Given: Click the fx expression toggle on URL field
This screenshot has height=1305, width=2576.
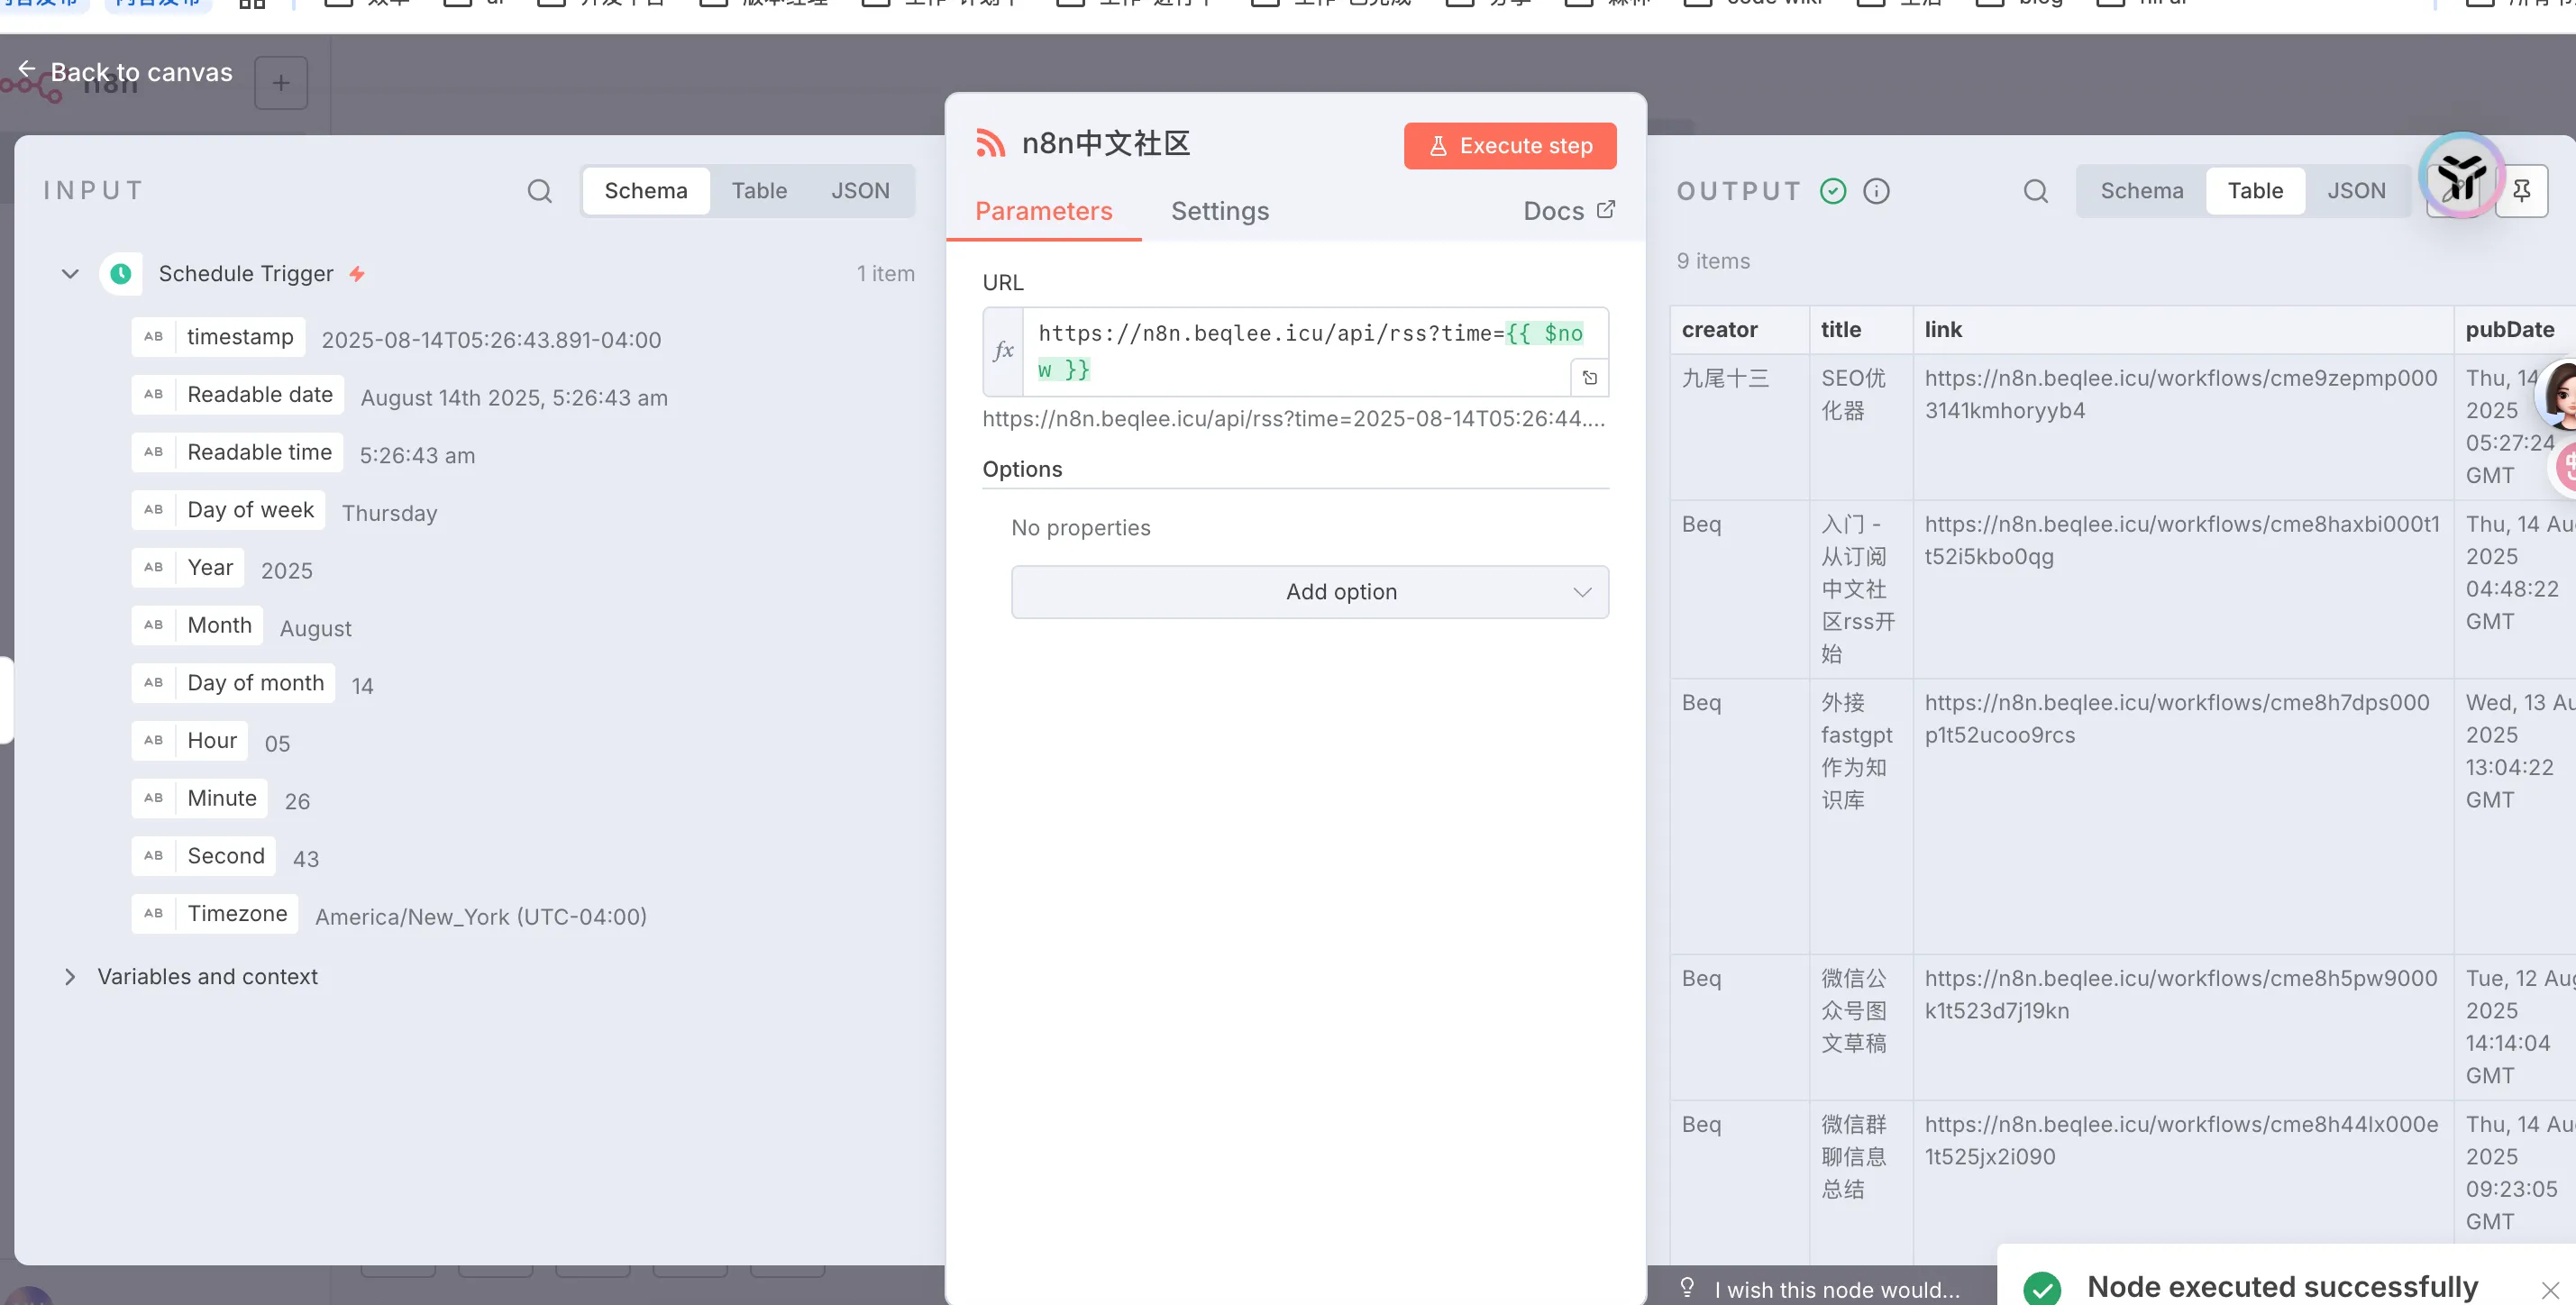Looking at the screenshot, I should [x=1003, y=351].
